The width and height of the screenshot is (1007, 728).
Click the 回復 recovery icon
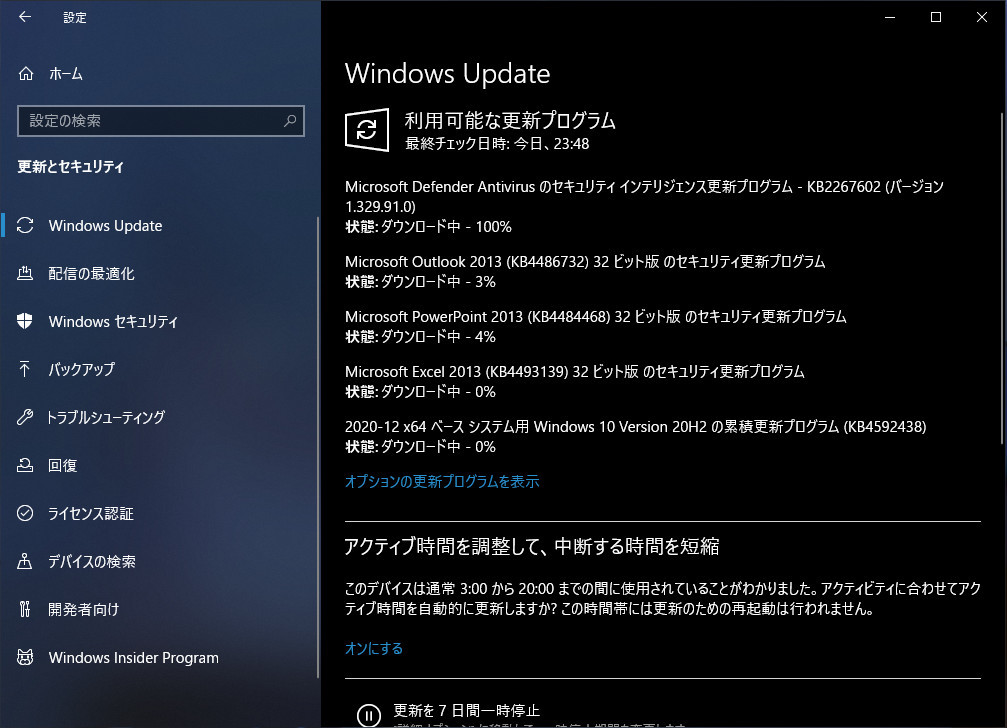(25, 465)
